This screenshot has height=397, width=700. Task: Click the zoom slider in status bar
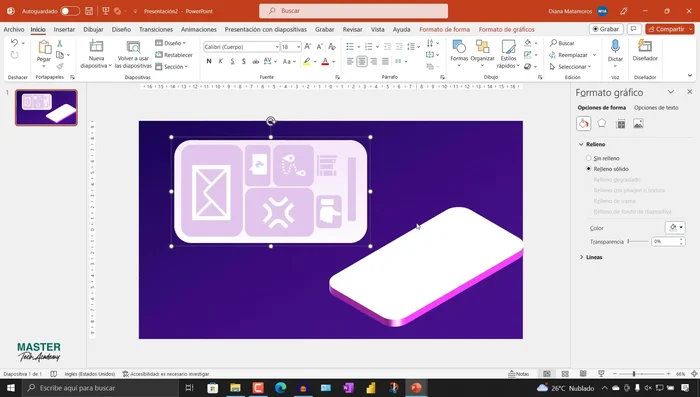pyautogui.click(x=641, y=374)
